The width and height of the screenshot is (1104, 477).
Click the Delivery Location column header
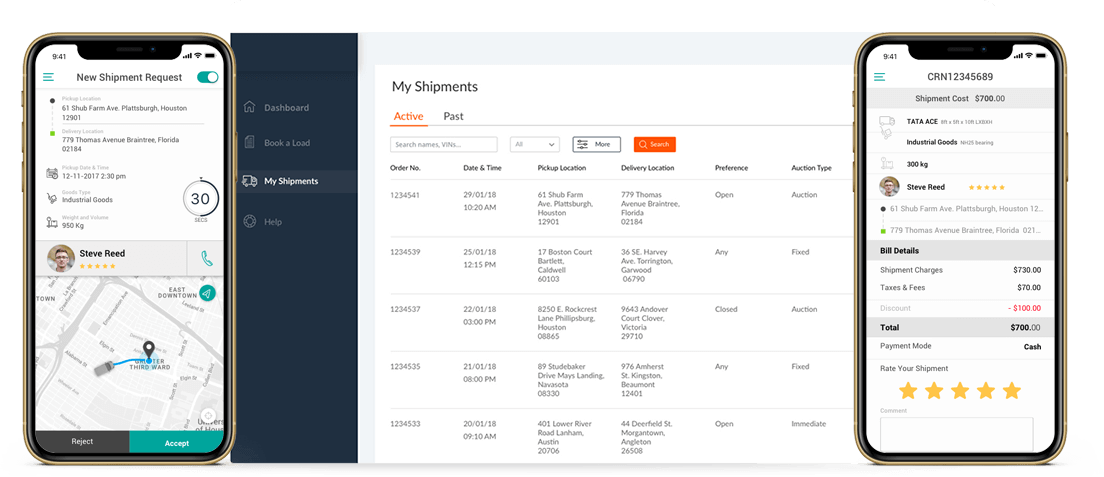pos(648,168)
